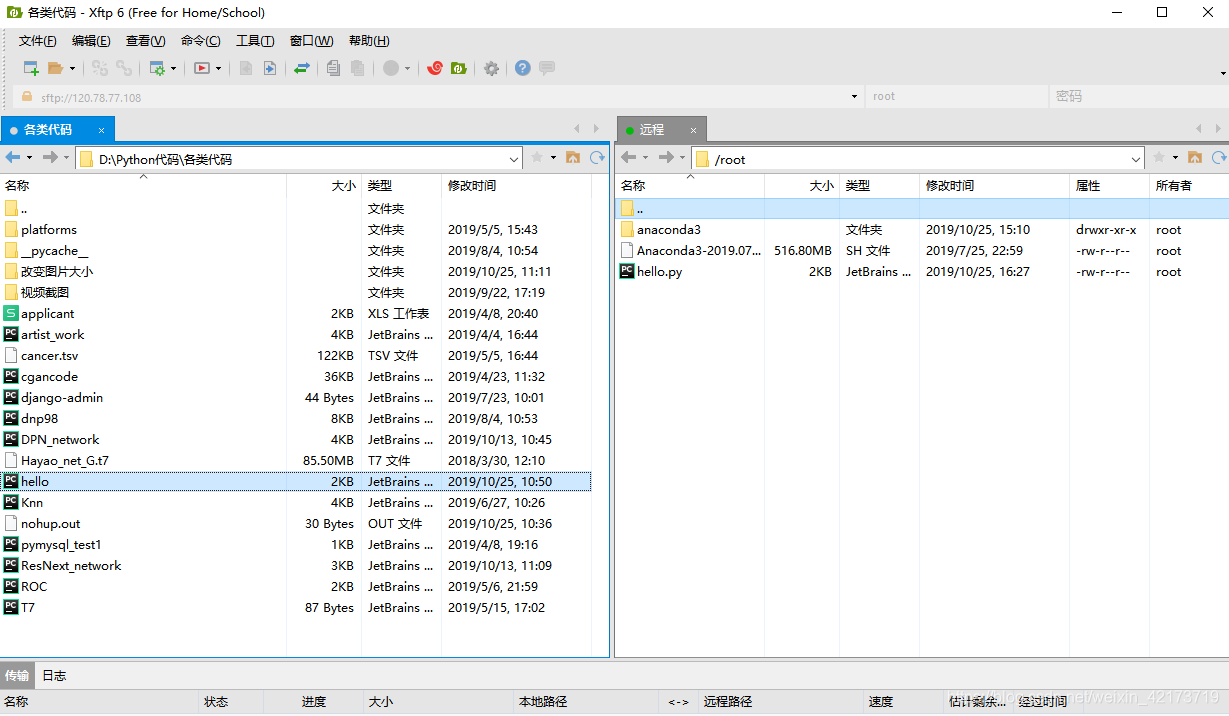
Task: Open help with the blue question icon
Action: pyautogui.click(x=523, y=68)
